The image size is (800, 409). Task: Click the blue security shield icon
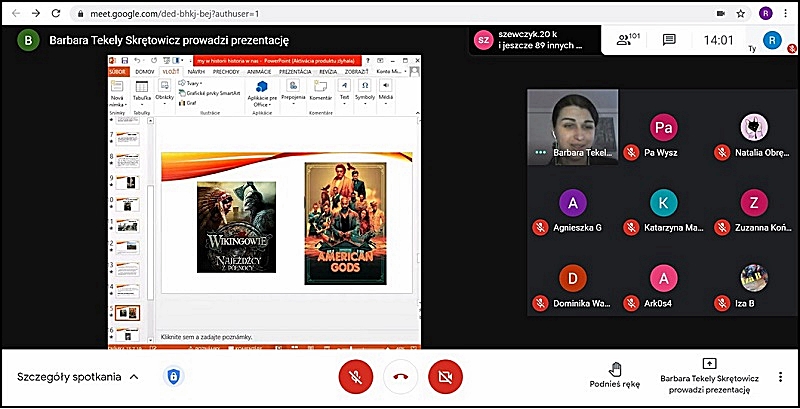coord(173,377)
